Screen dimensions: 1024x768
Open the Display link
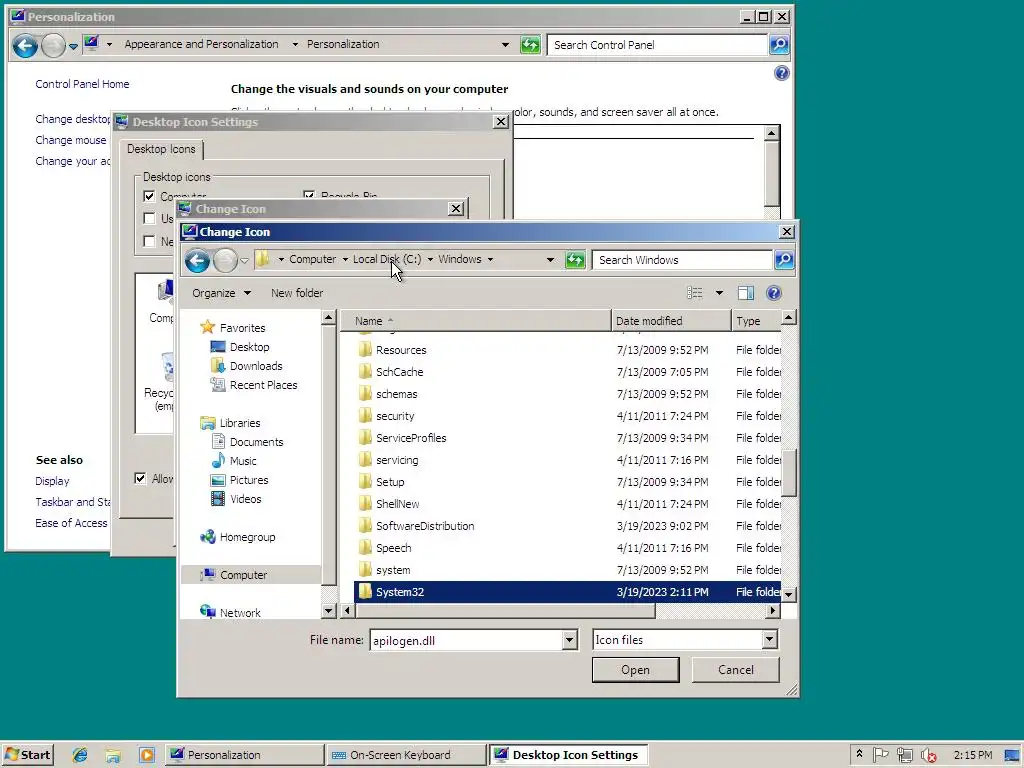(52, 481)
